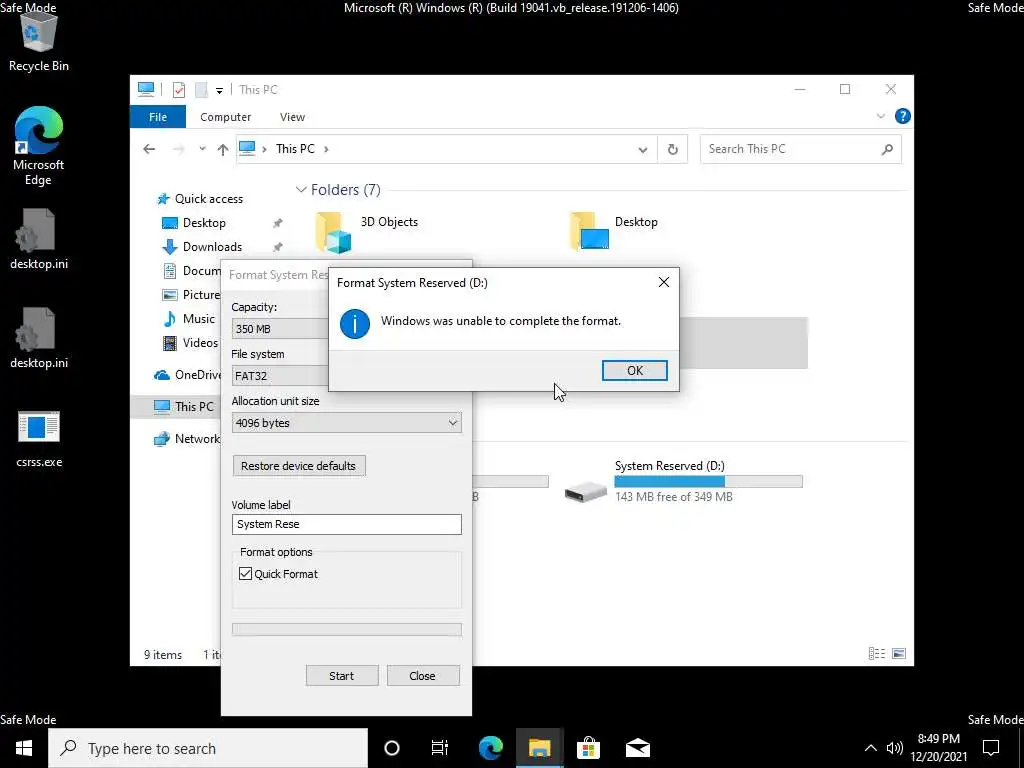Click search magnifier in Search This PC

887,150
